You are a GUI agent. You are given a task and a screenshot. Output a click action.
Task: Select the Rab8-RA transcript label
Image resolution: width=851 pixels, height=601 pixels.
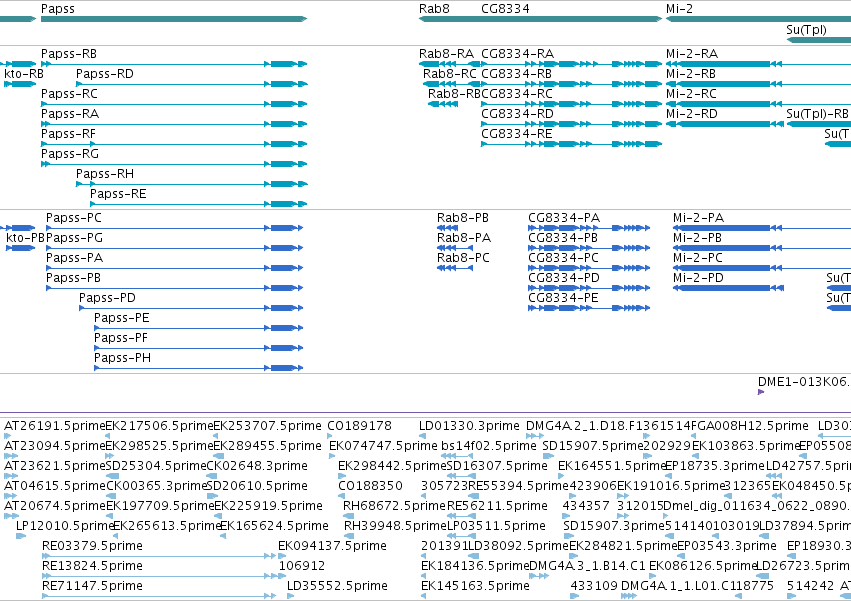[446, 54]
